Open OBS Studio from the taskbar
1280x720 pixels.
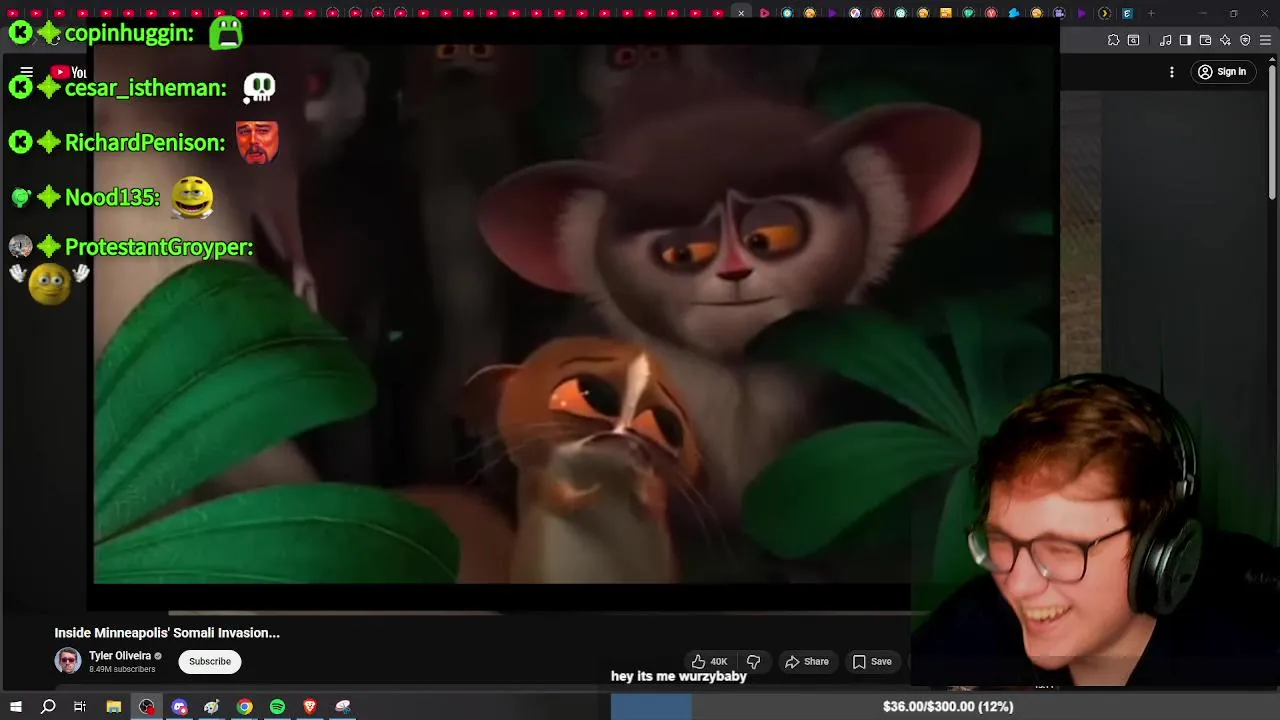pos(147,707)
